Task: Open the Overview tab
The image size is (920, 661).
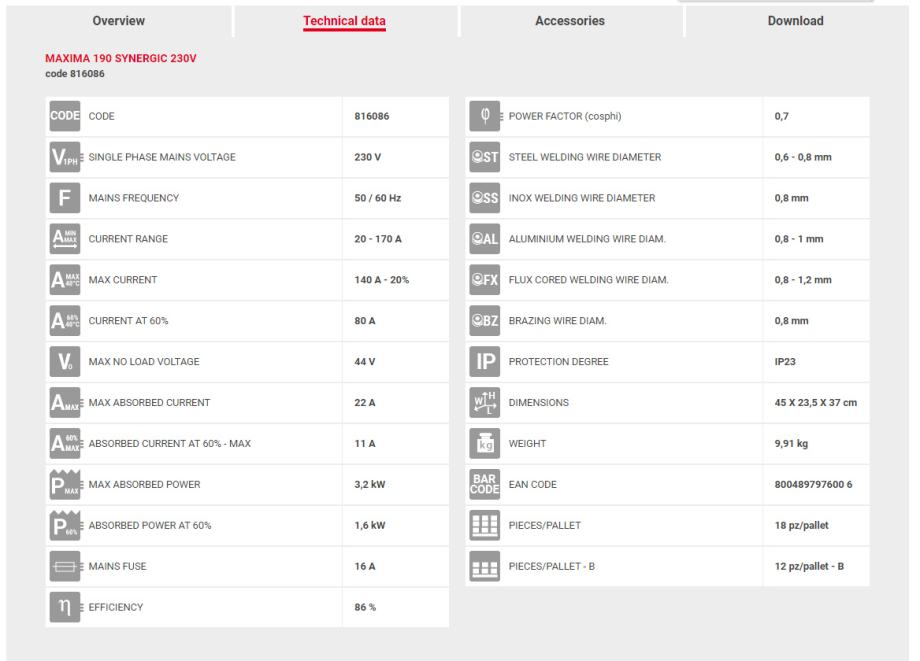Action: point(118,21)
